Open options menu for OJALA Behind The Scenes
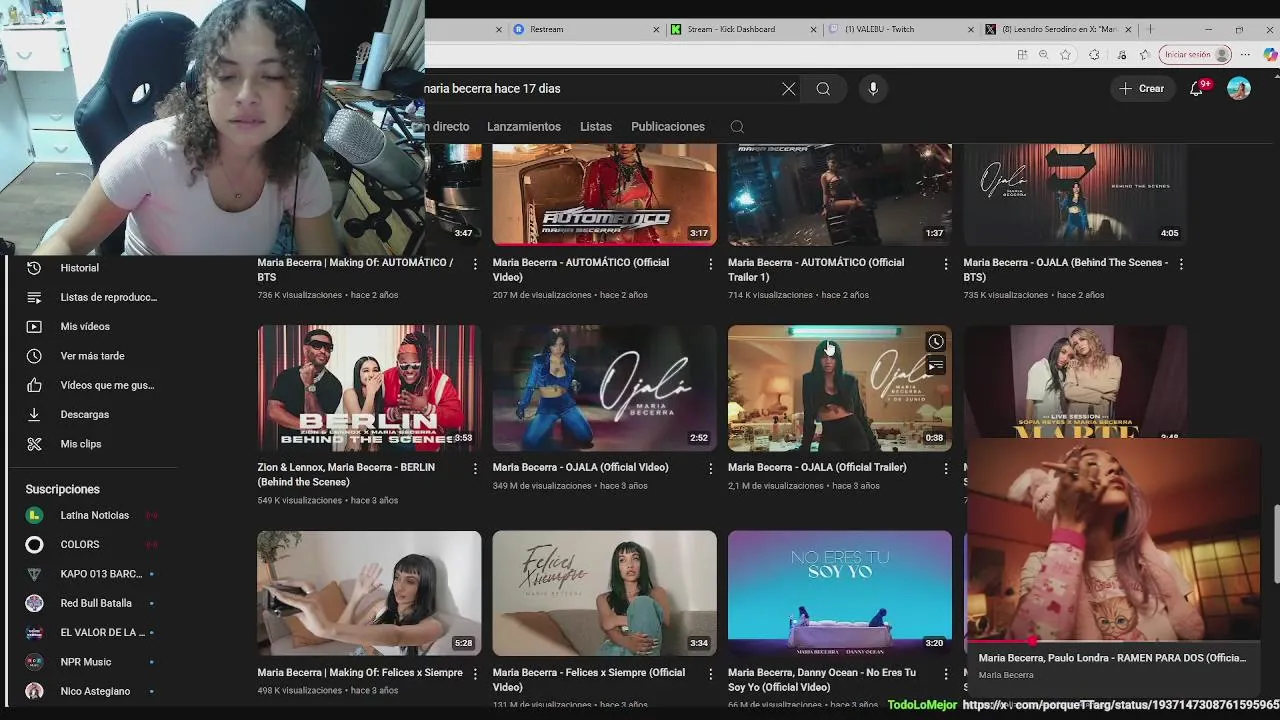 coord(1181,264)
